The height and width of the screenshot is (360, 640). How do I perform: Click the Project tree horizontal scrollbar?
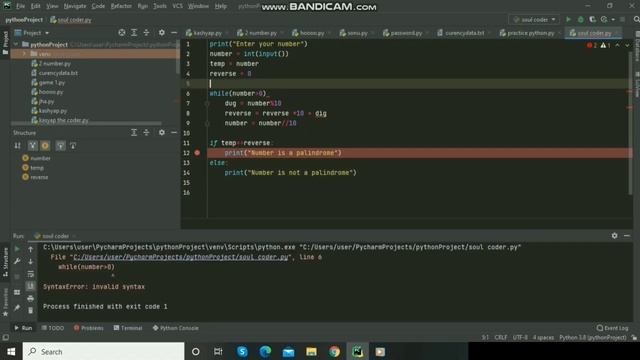click(87, 123)
